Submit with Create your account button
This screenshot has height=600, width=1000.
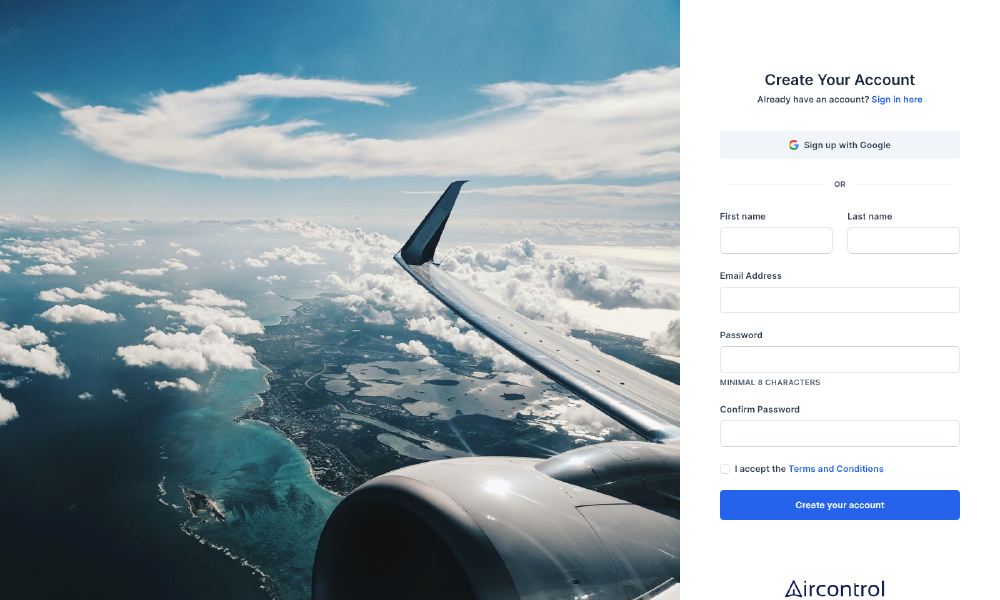pyautogui.click(x=839, y=505)
